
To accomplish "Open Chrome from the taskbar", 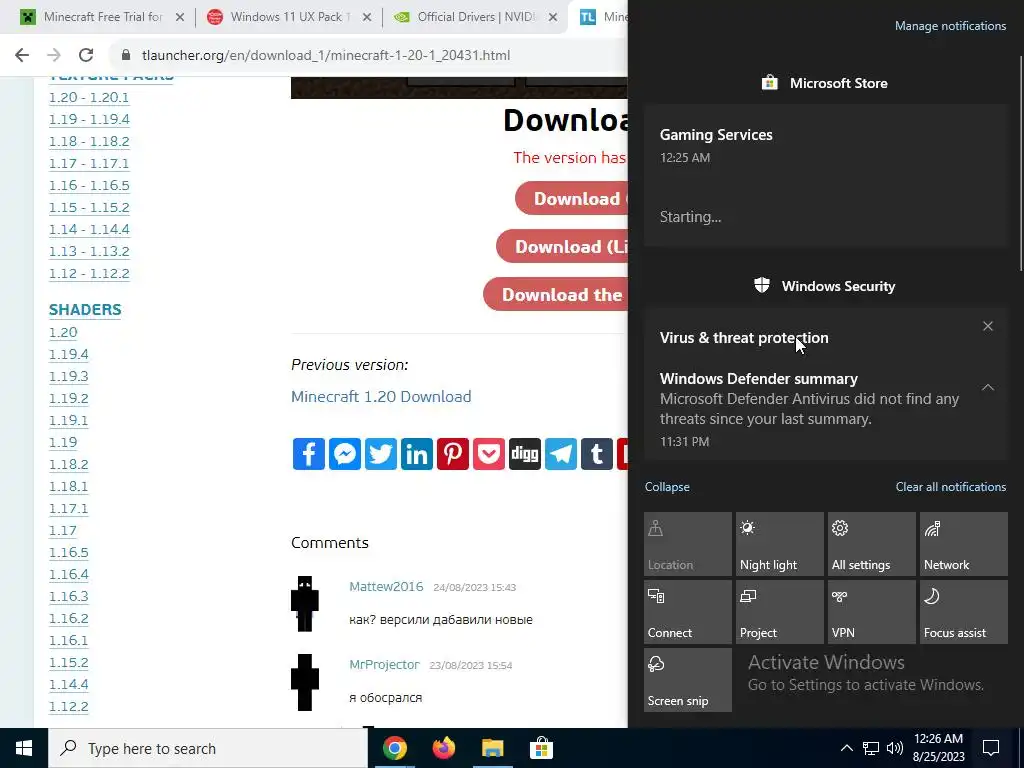I will pyautogui.click(x=394, y=748).
